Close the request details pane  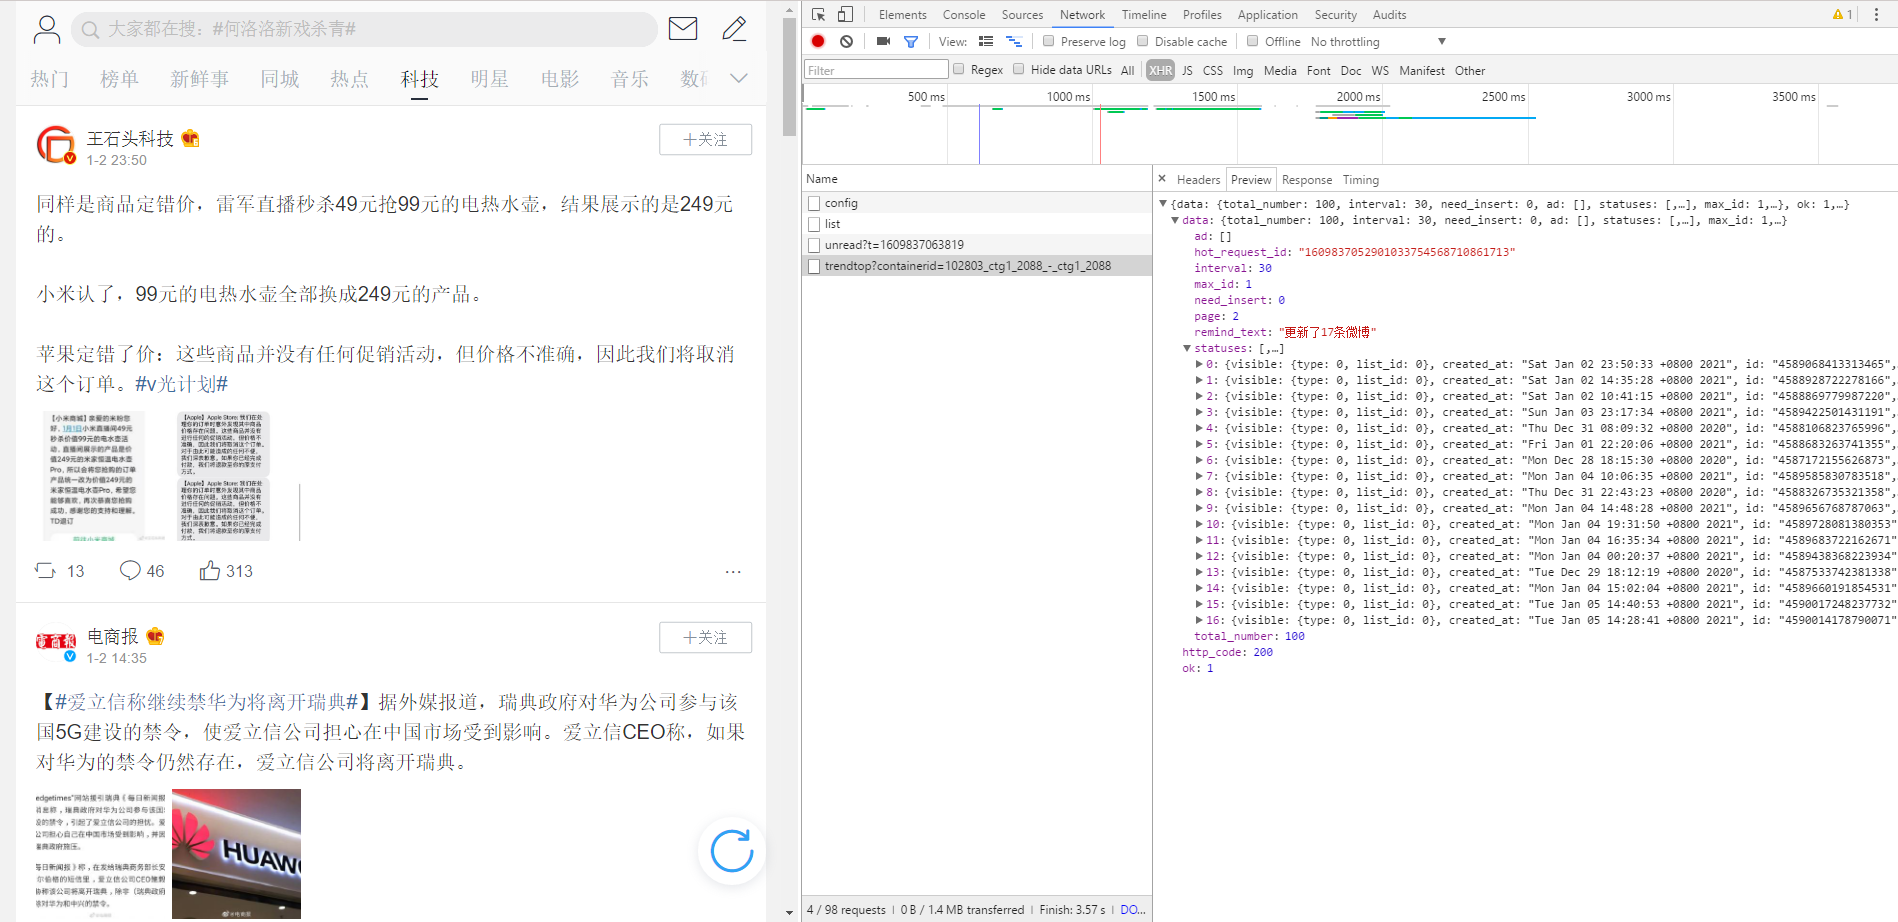1162,179
